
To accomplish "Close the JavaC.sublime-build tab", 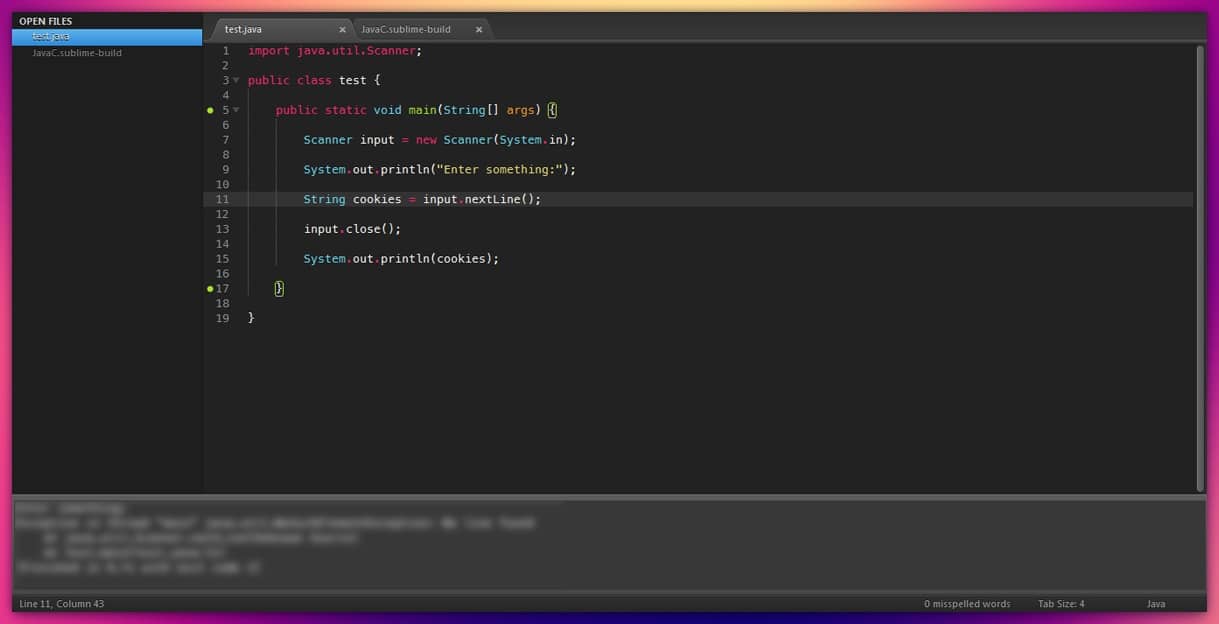I will [478, 30].
